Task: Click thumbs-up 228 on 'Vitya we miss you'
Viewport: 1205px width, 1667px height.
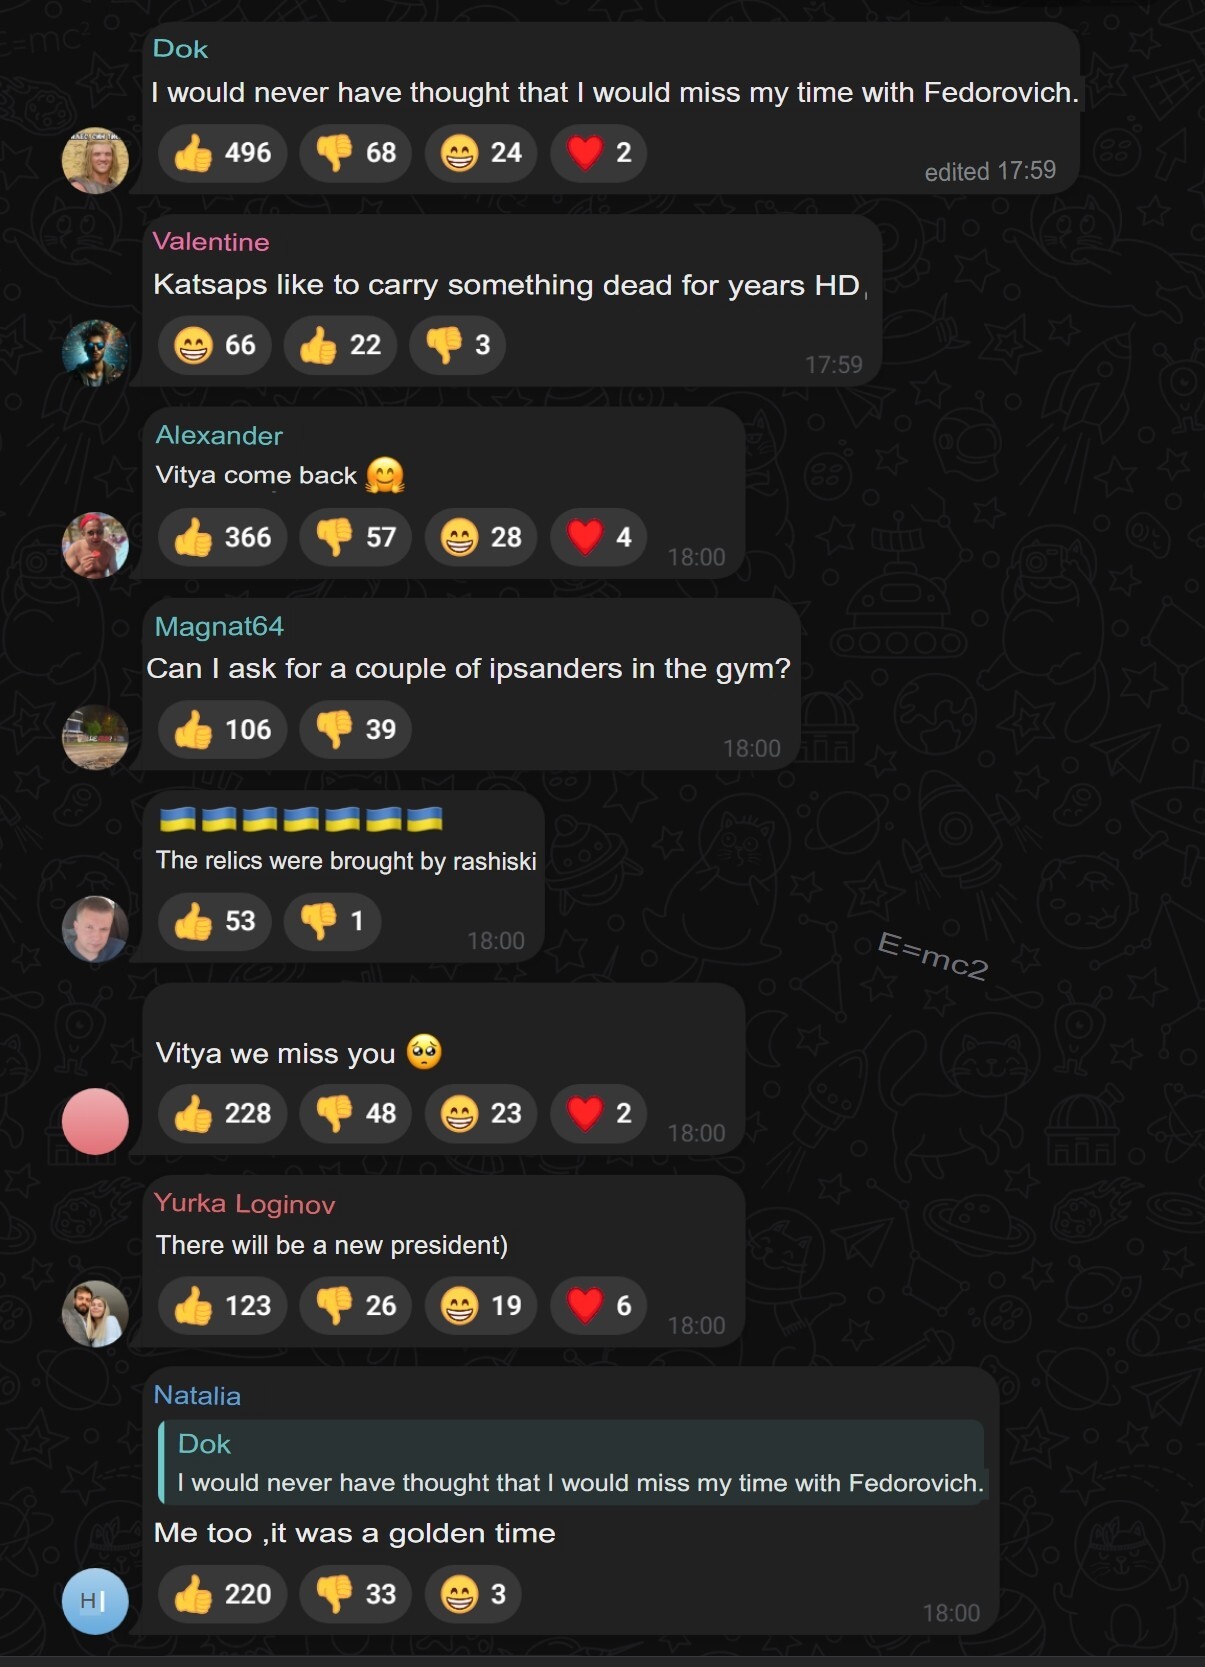Action: pyautogui.click(x=222, y=1113)
